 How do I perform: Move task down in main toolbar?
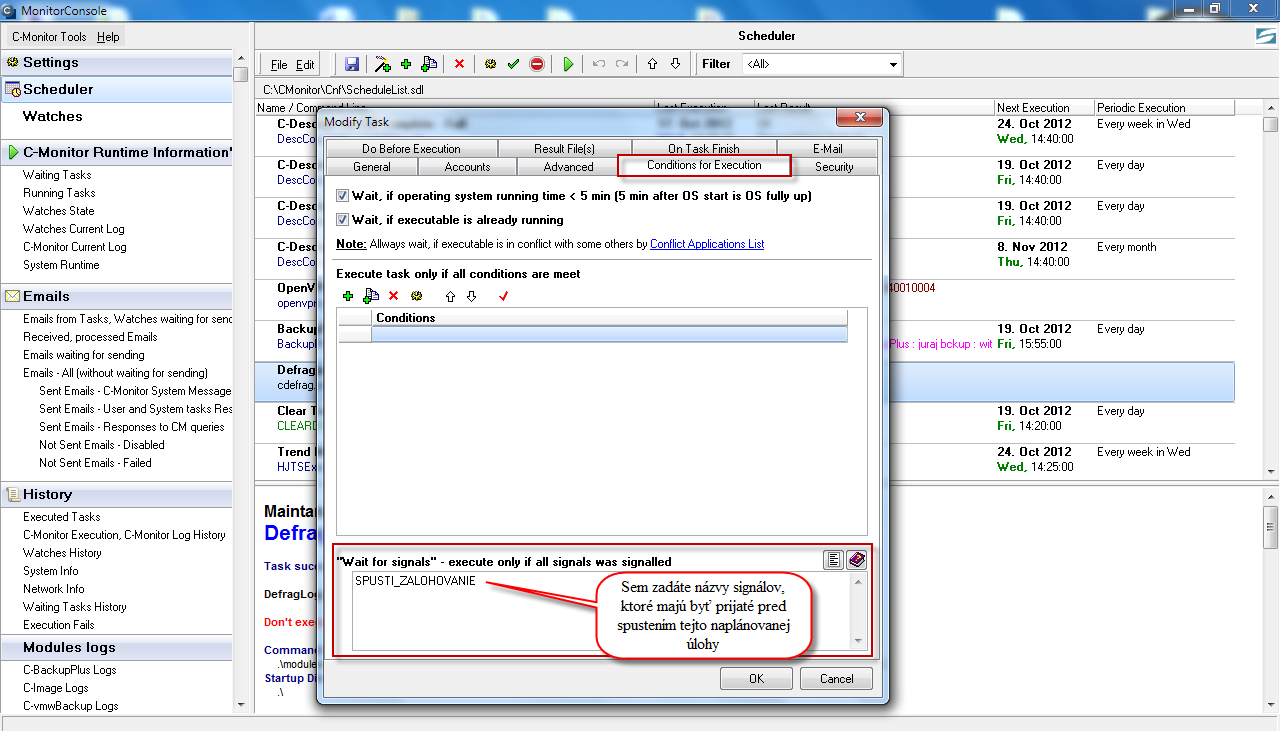point(675,64)
